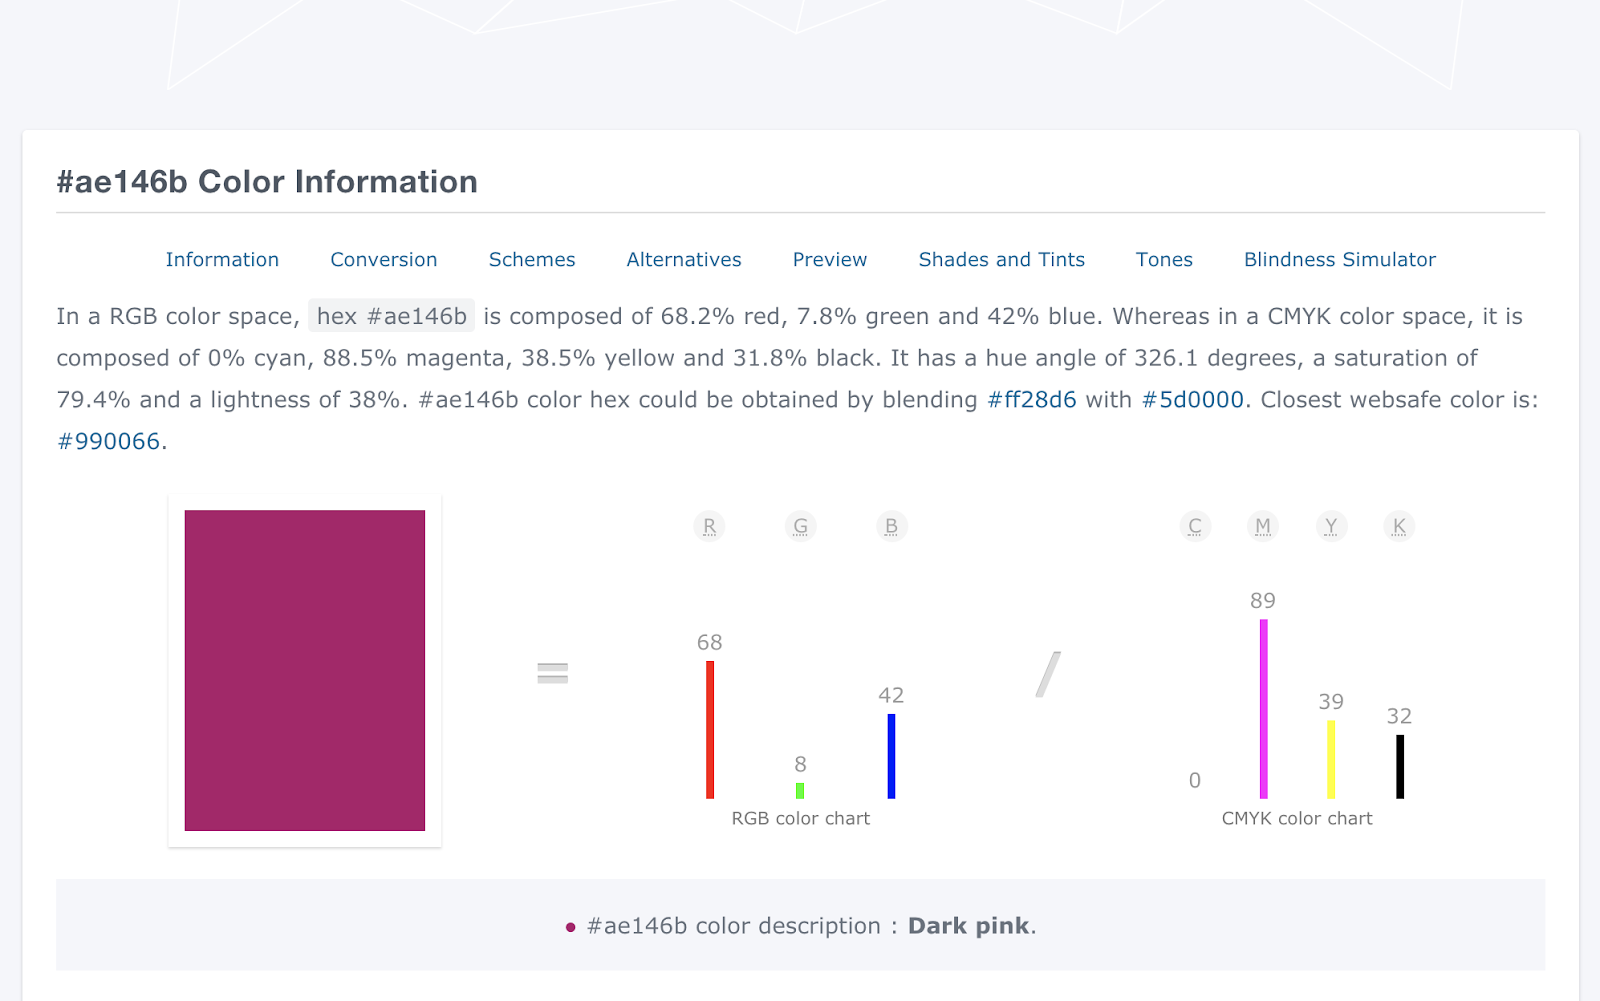The width and height of the screenshot is (1600, 1001).
Task: Follow the #ff28d6 color link
Action: [1030, 399]
